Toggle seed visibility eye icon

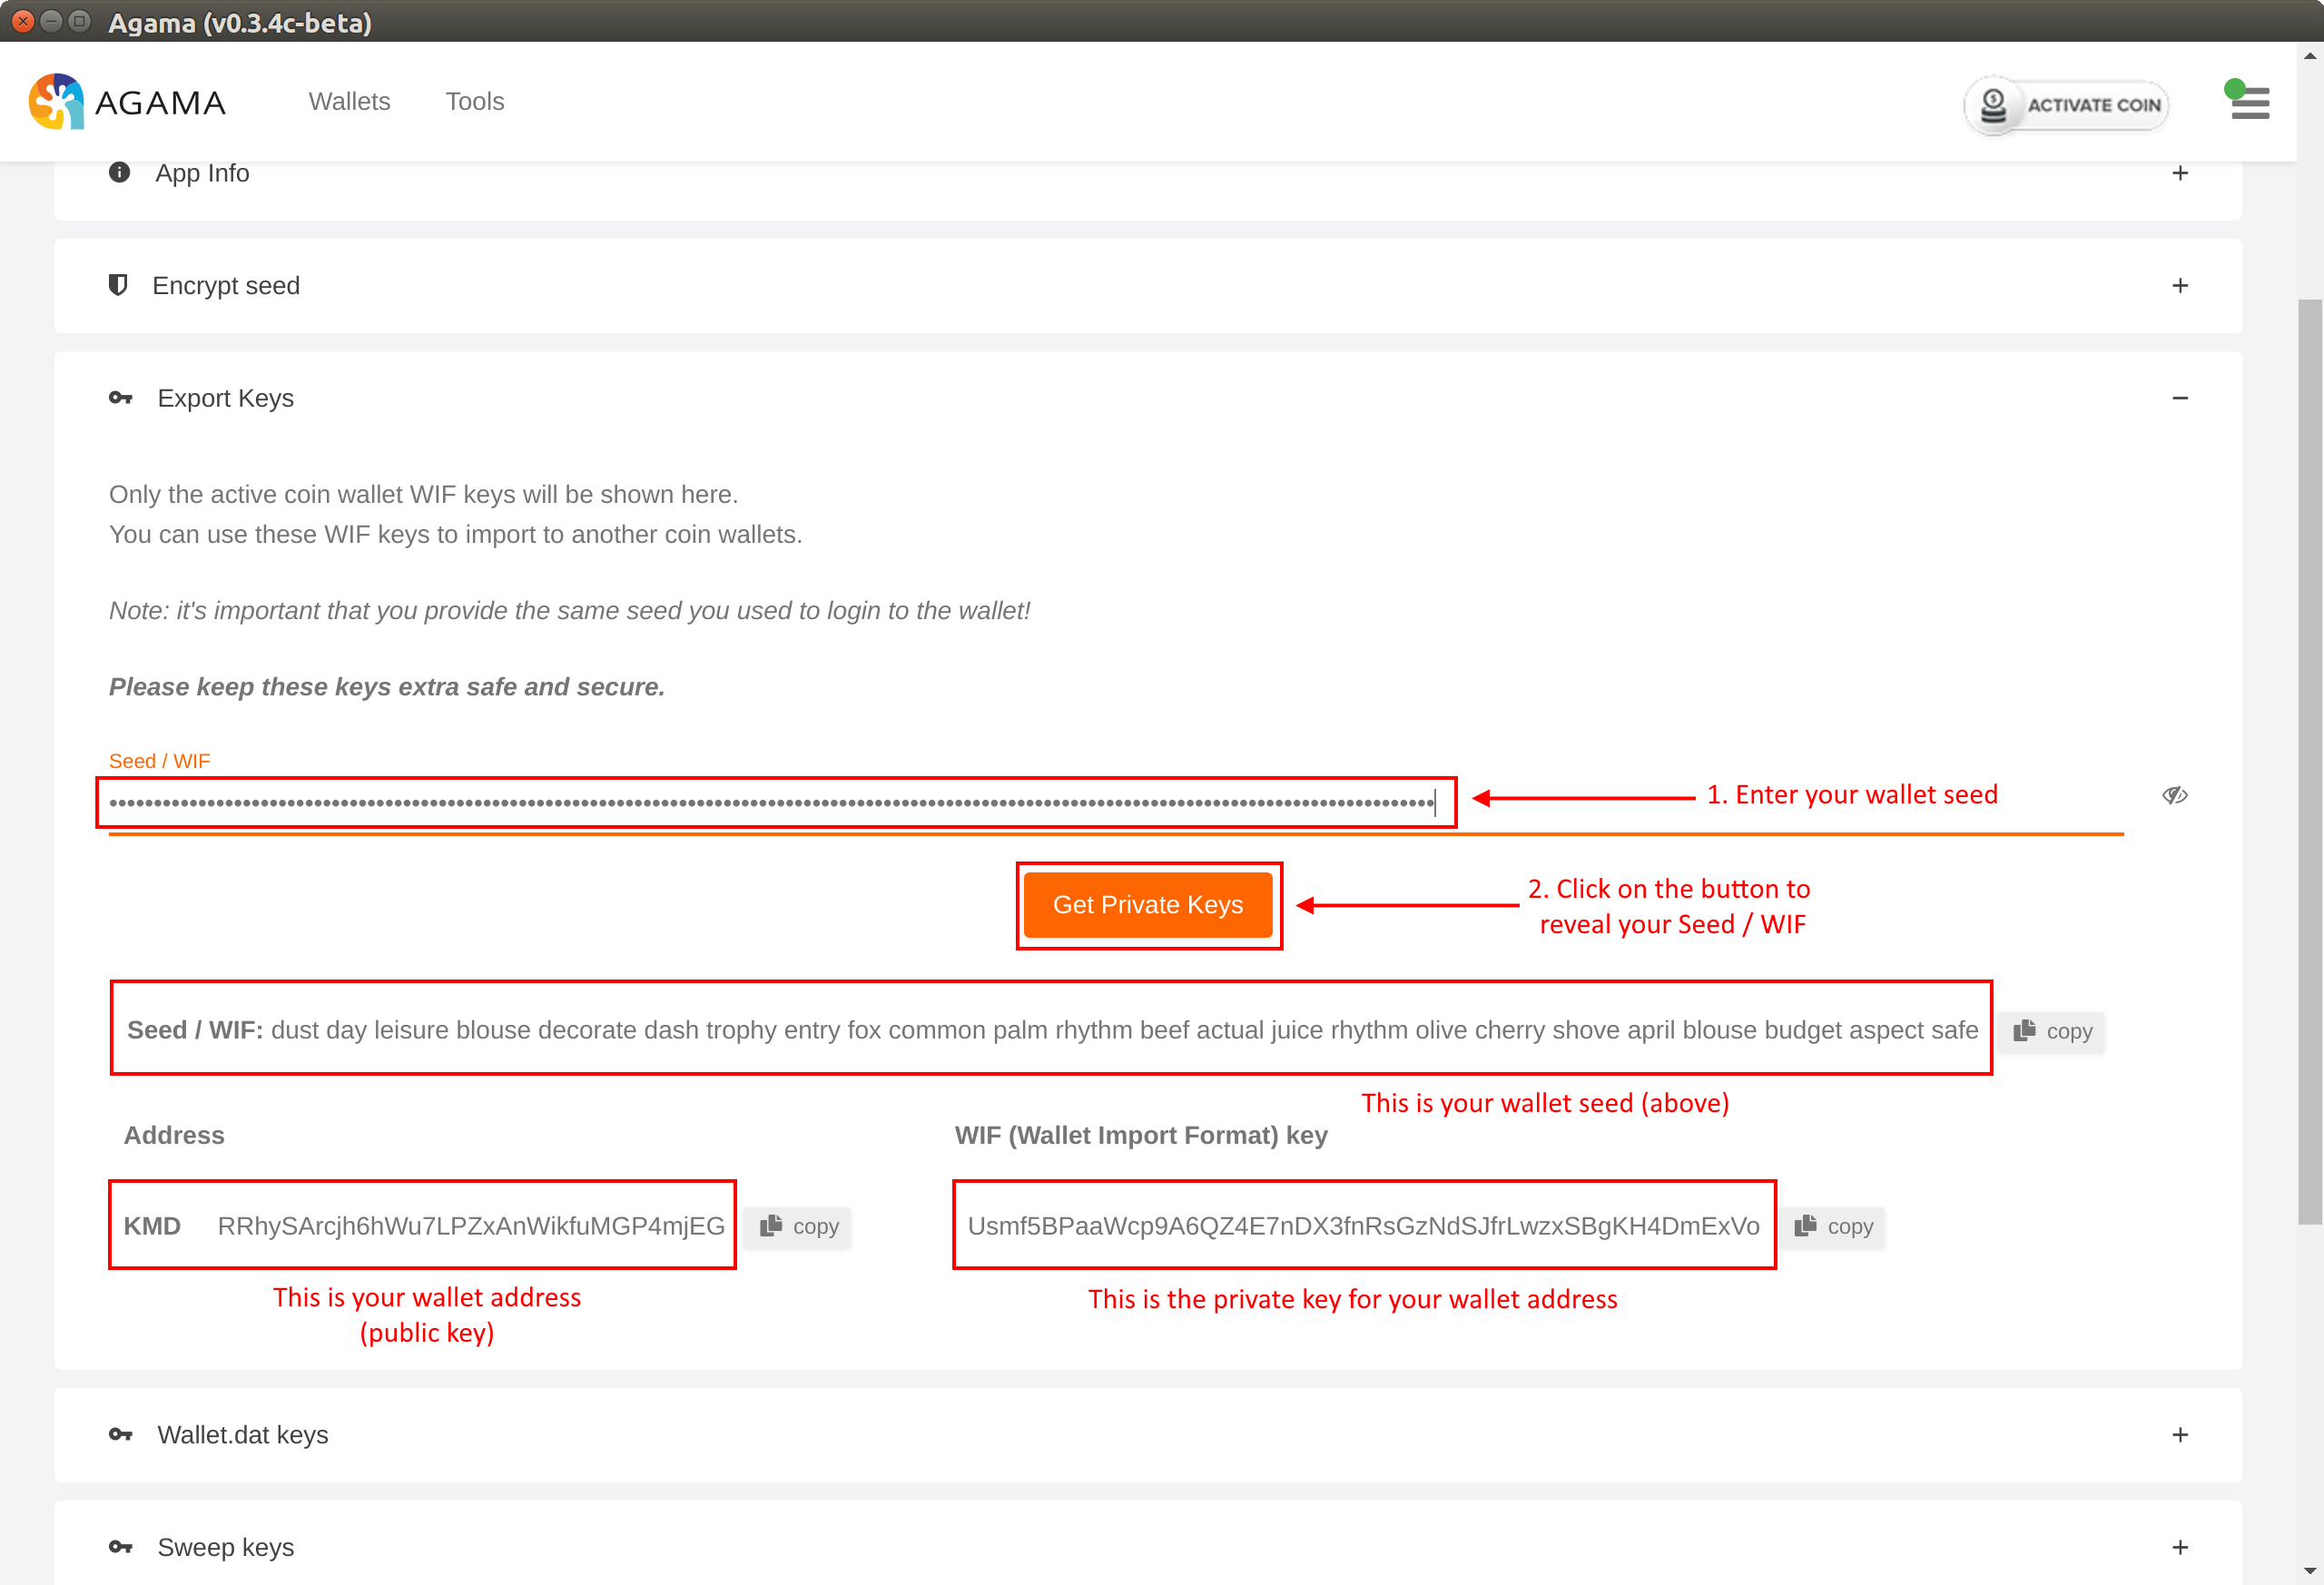pyautogui.click(x=2174, y=796)
